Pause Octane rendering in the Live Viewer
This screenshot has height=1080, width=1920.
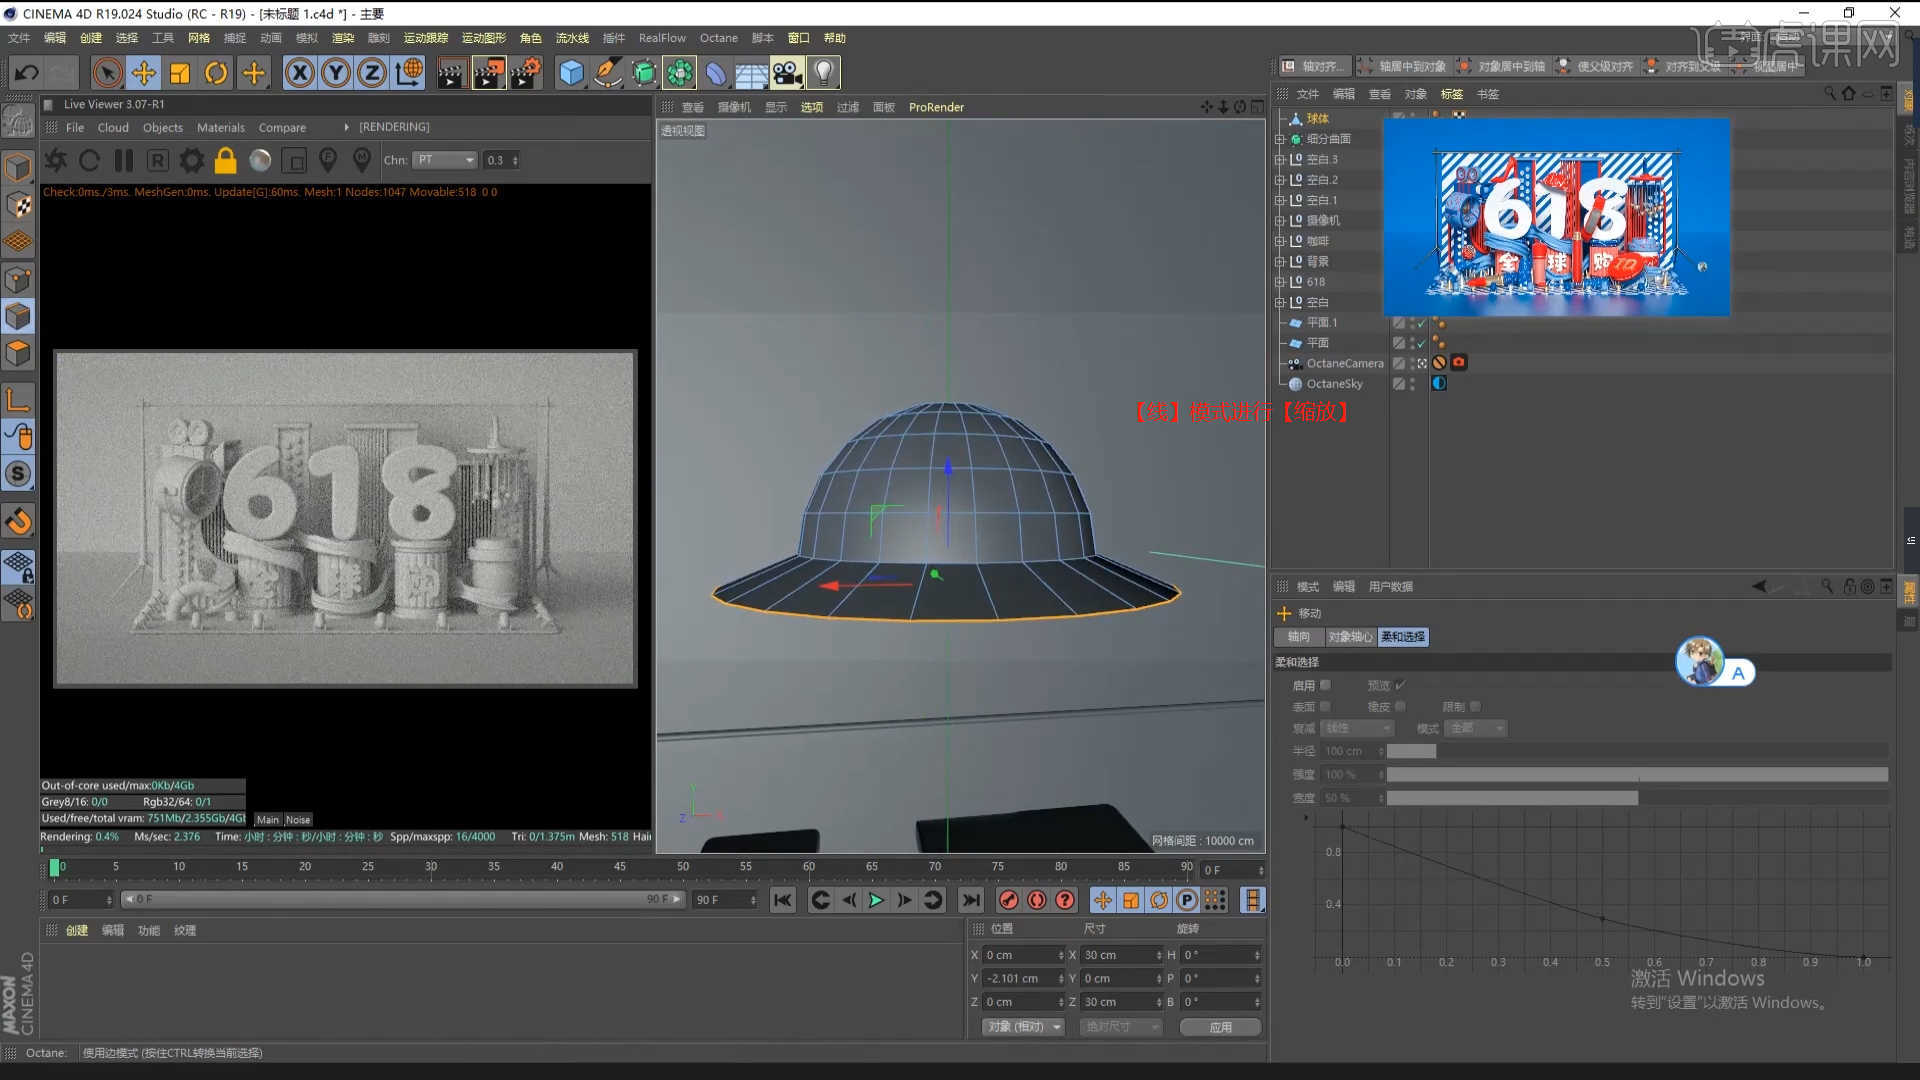tap(123, 160)
